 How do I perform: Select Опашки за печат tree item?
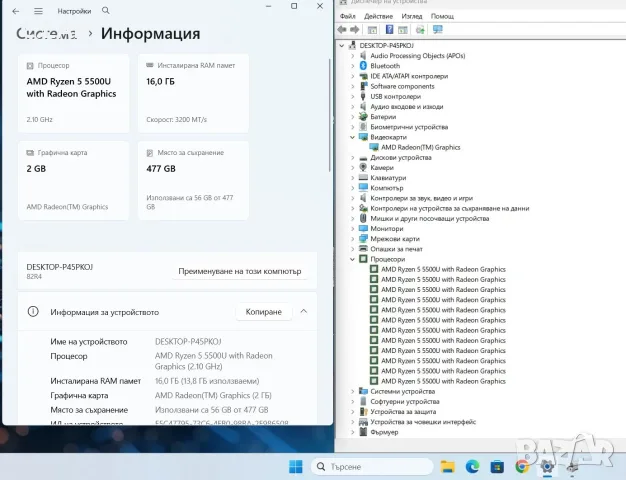(396, 249)
